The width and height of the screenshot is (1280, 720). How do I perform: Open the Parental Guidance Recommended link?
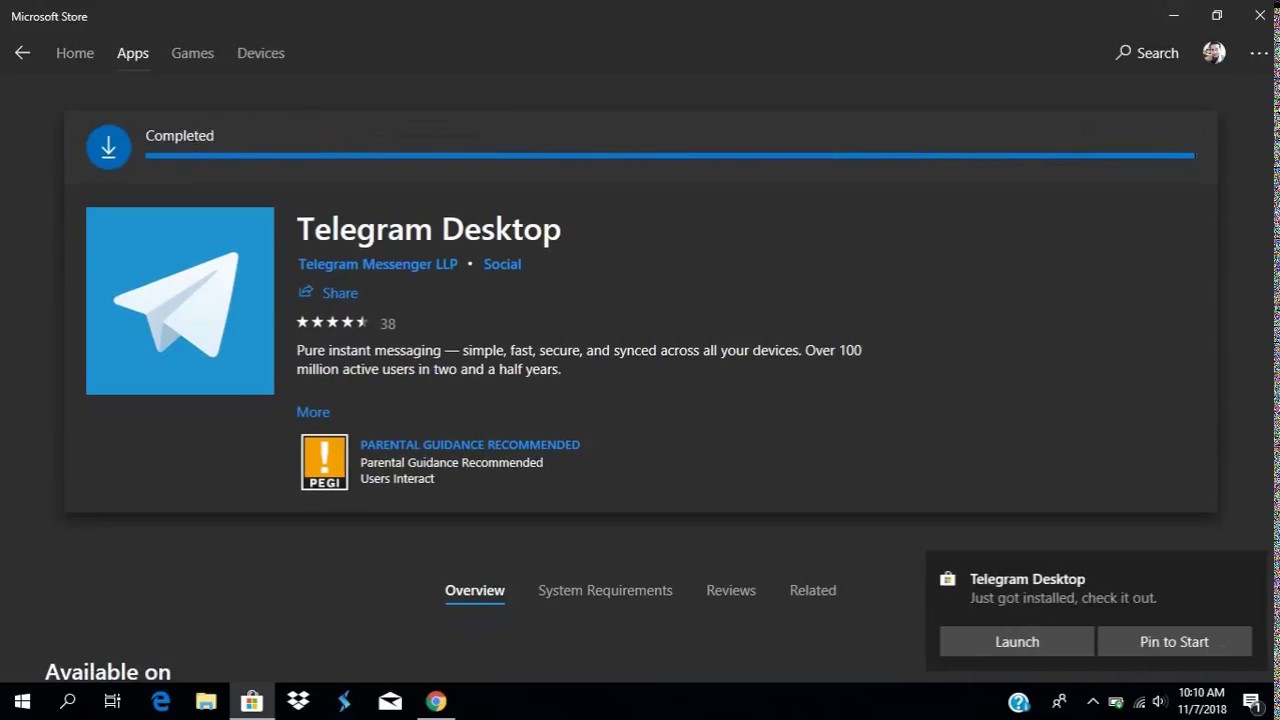[x=470, y=445]
